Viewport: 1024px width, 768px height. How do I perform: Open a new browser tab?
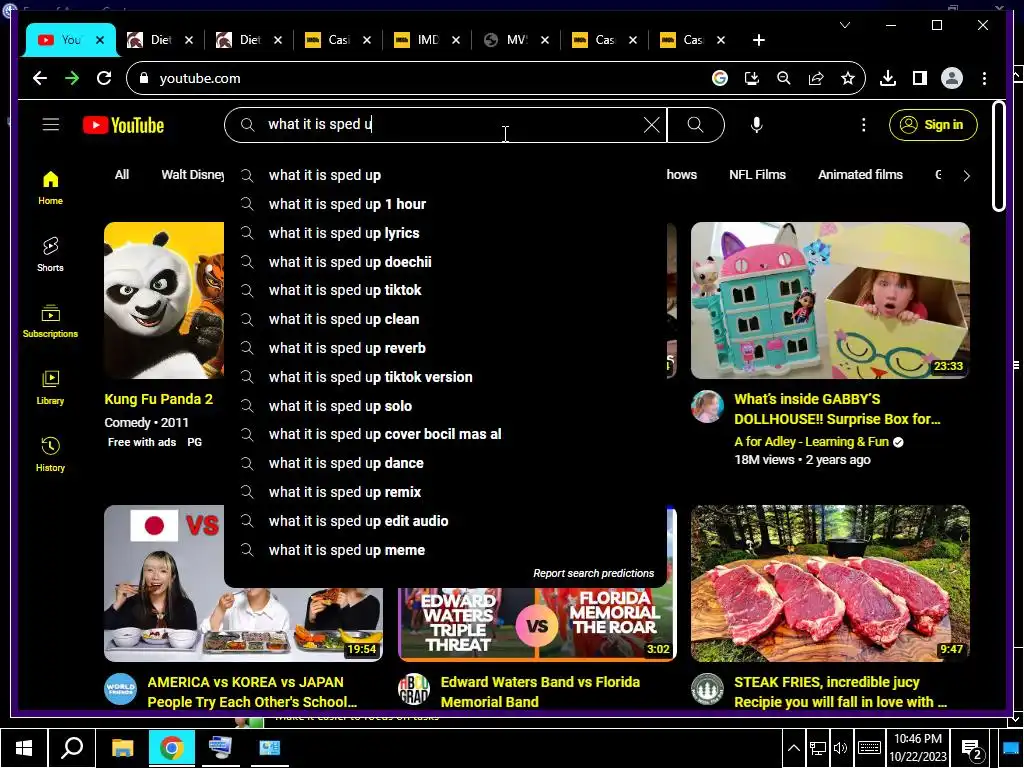point(758,40)
